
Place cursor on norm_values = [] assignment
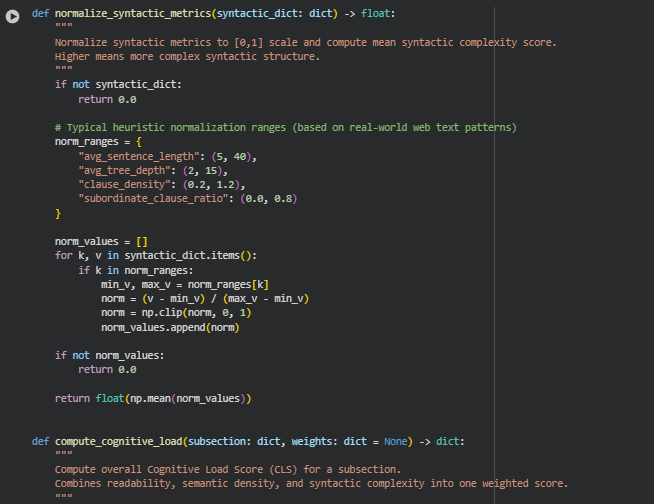click(100, 242)
